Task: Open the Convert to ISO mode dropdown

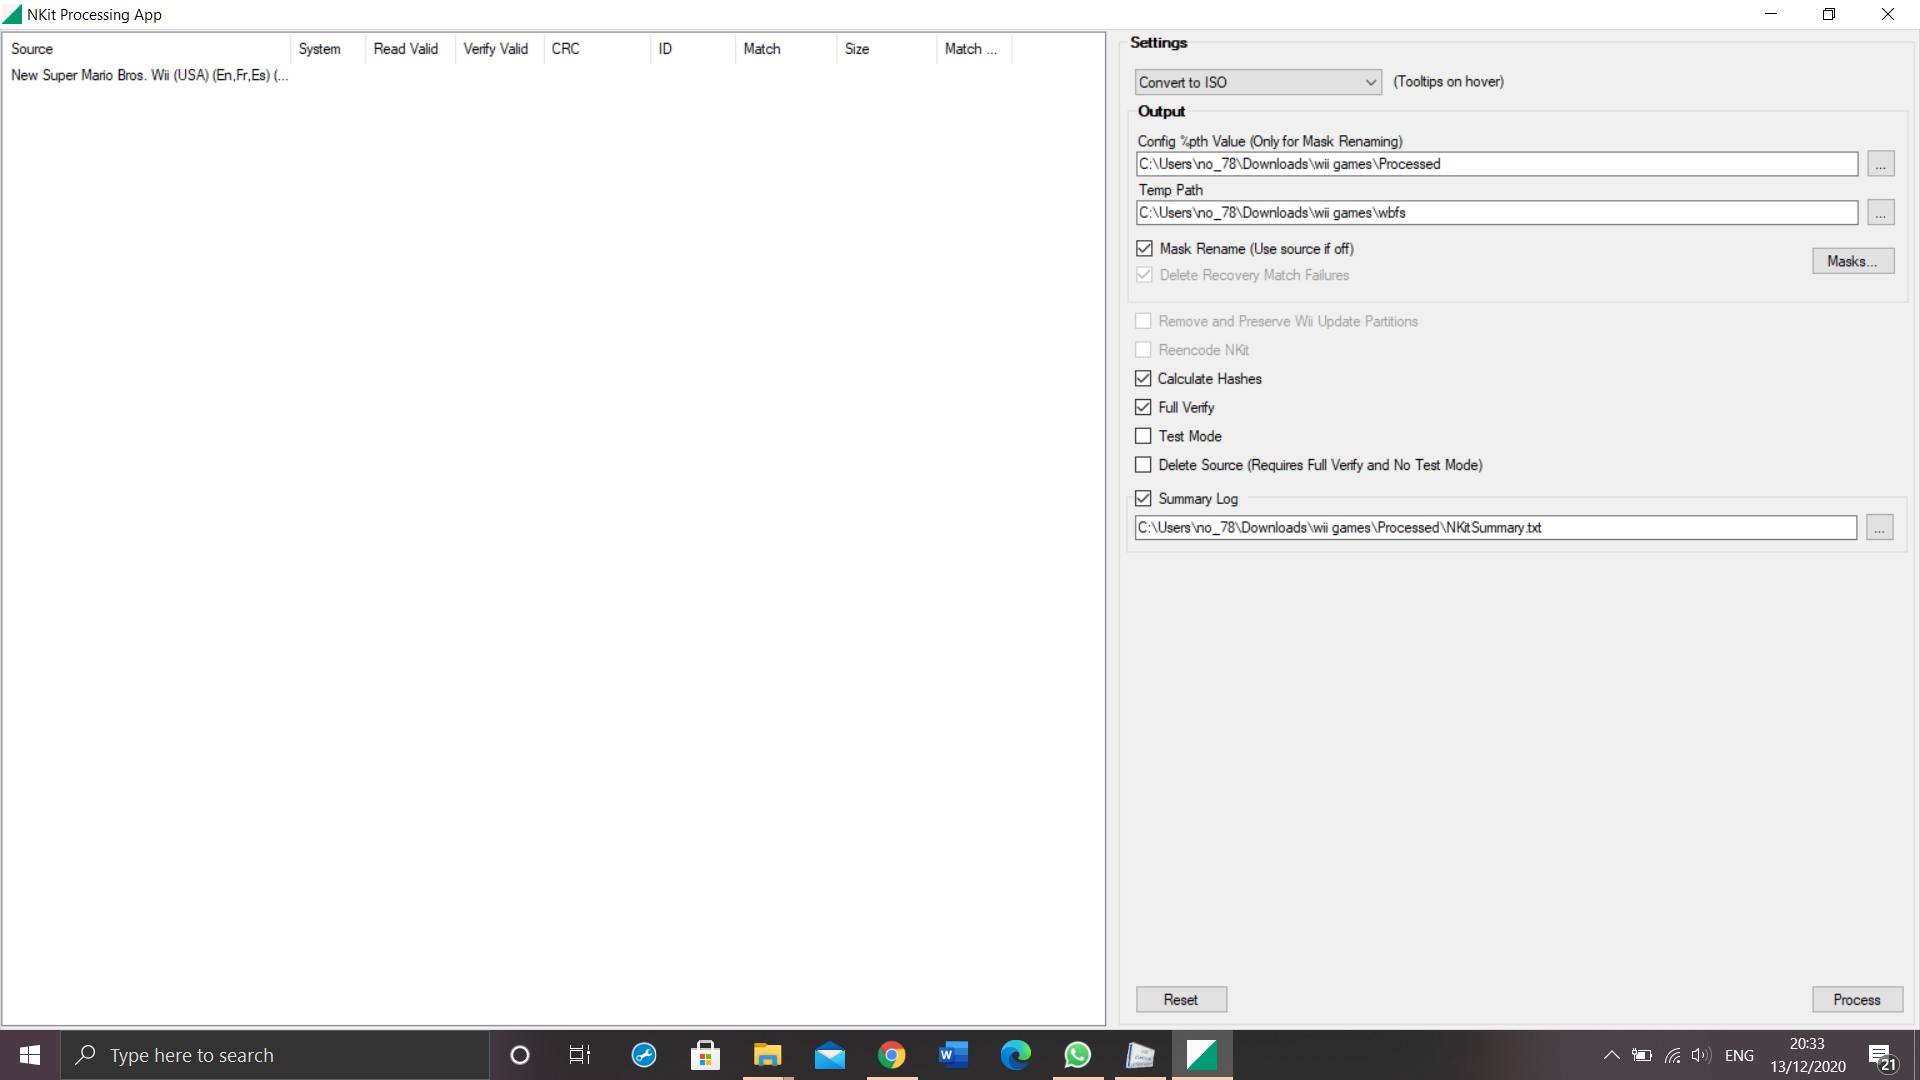Action: 1258,82
